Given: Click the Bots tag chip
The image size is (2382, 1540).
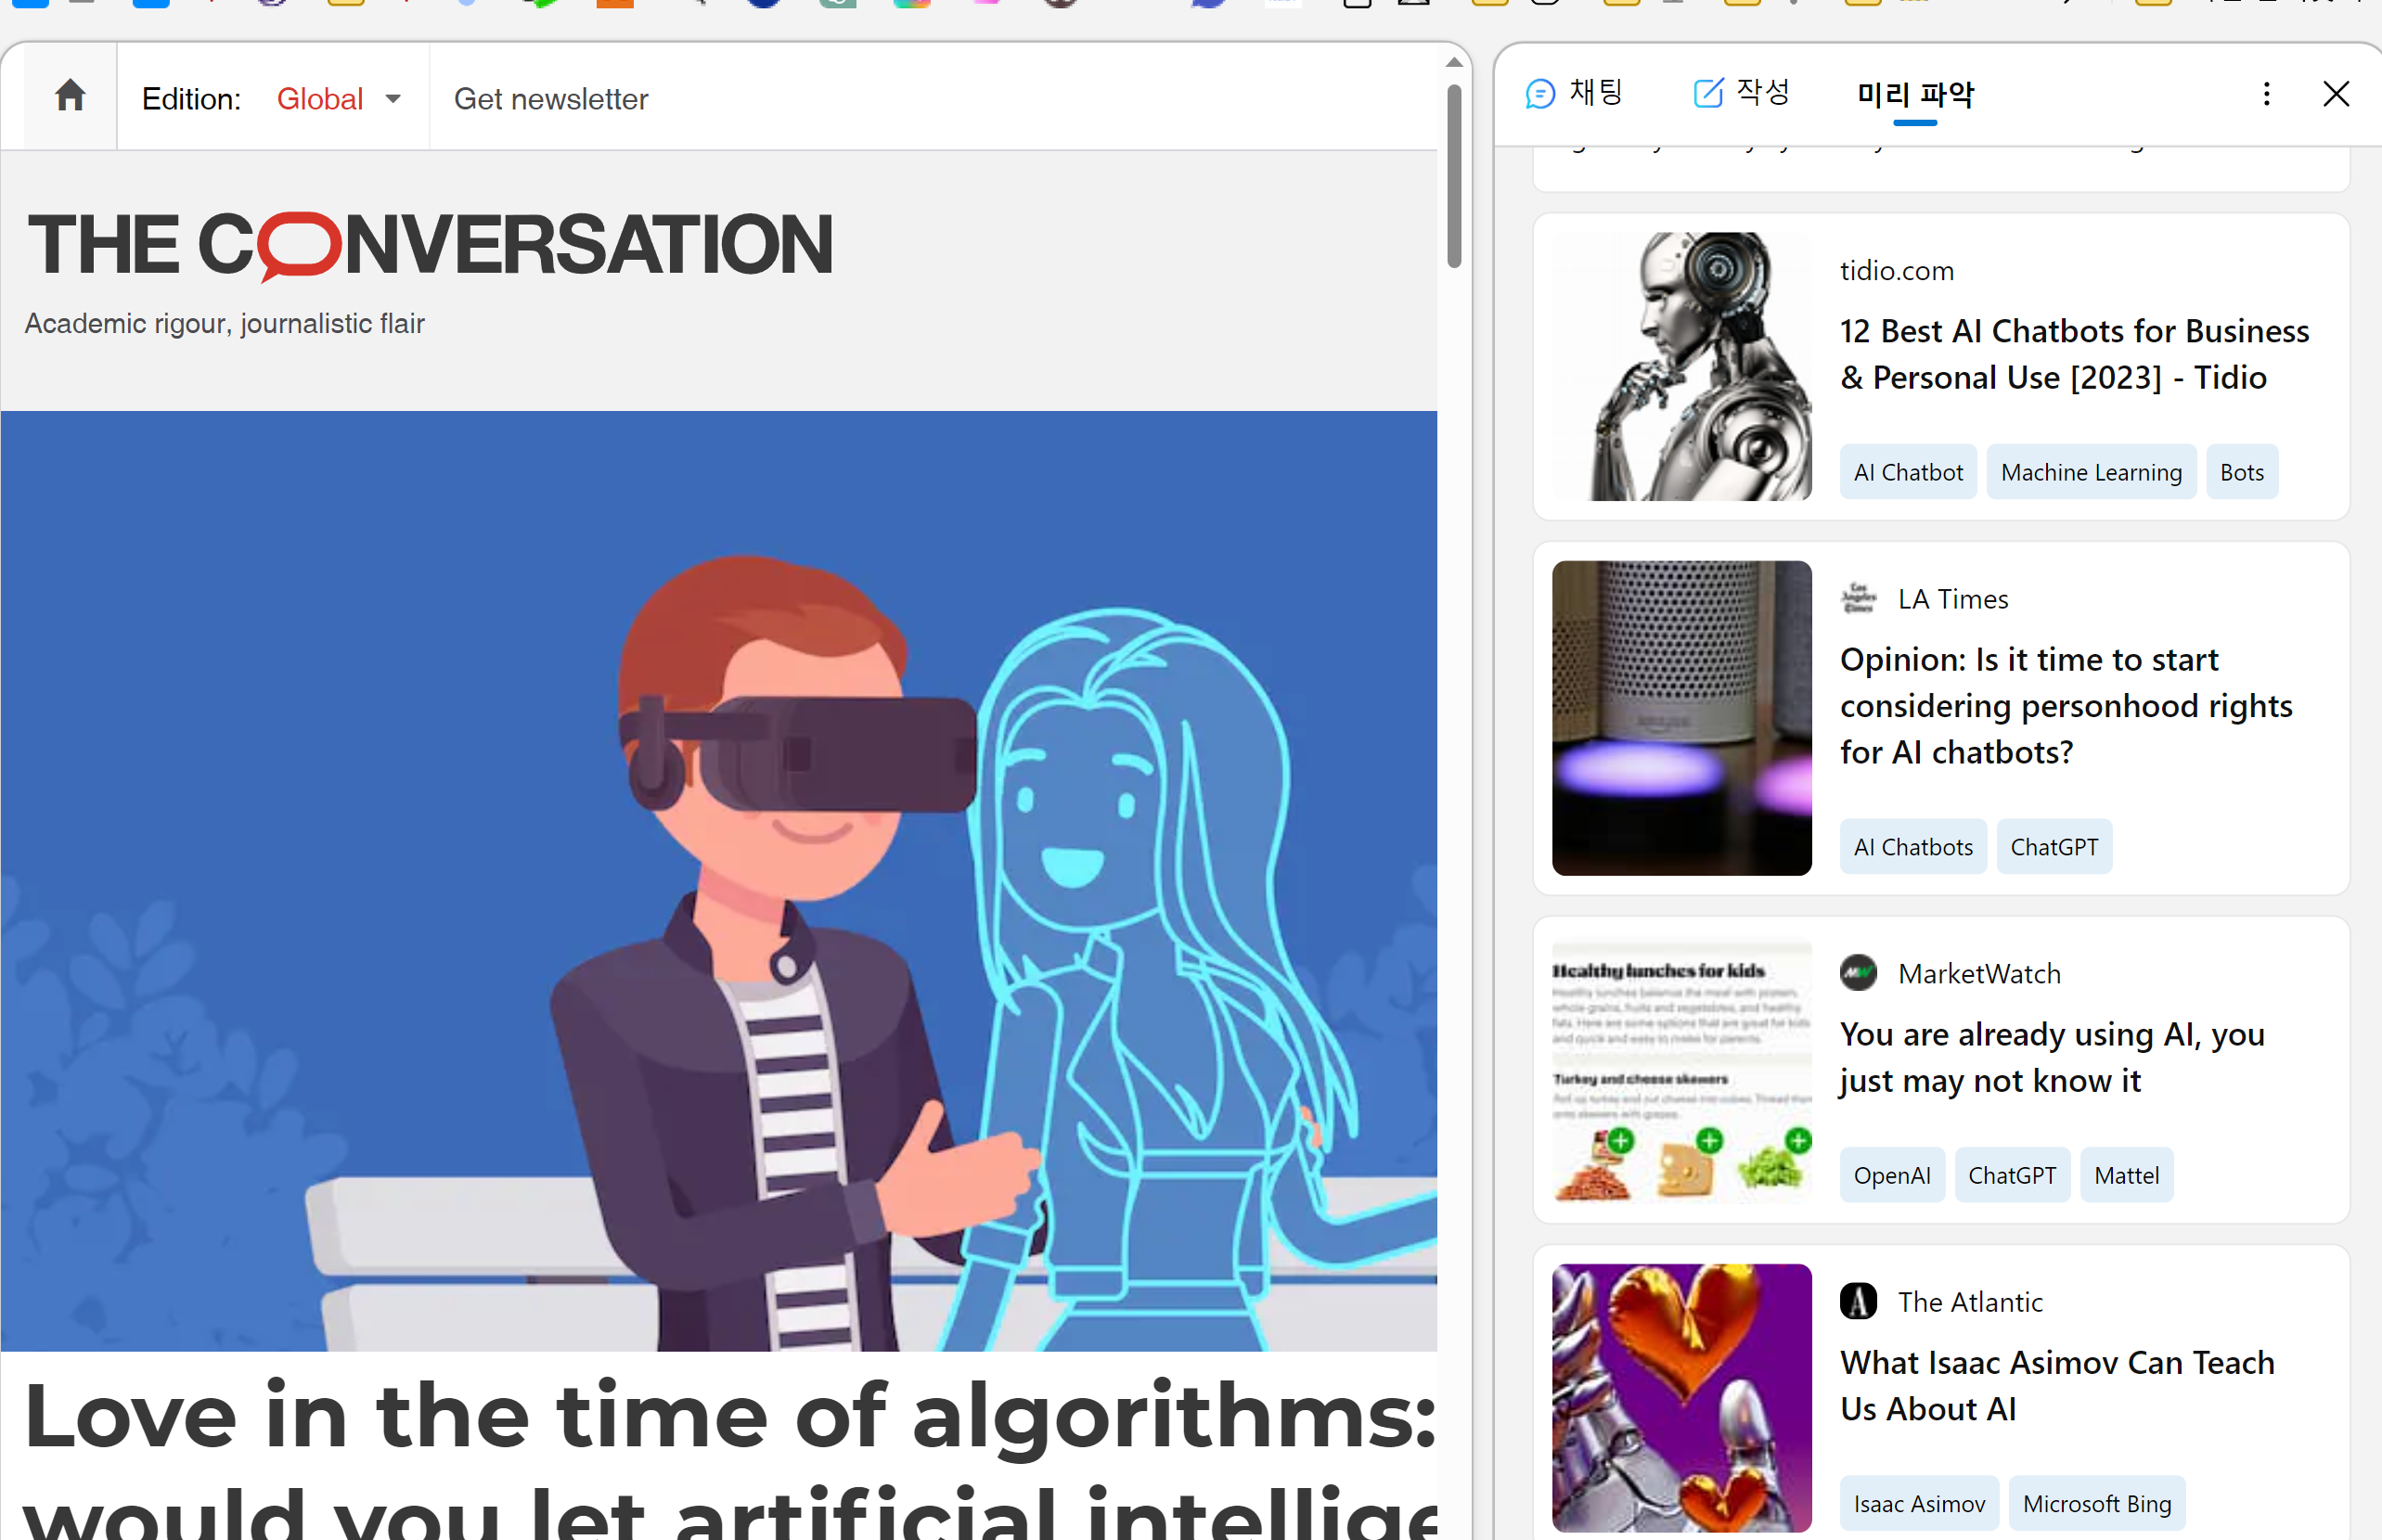Looking at the screenshot, I should tap(2241, 472).
